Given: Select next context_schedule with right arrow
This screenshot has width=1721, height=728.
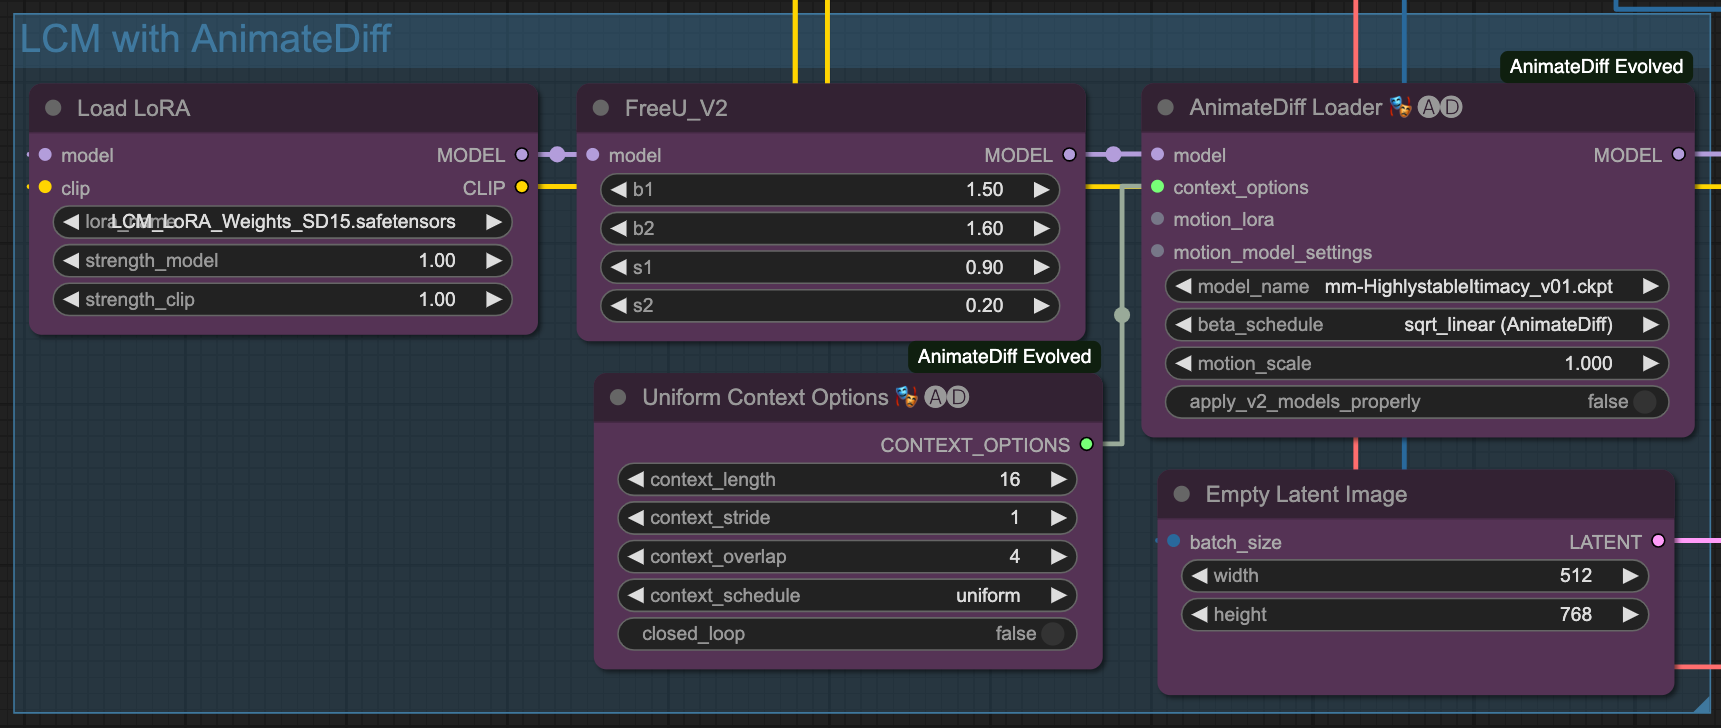Looking at the screenshot, I should pos(1058,596).
